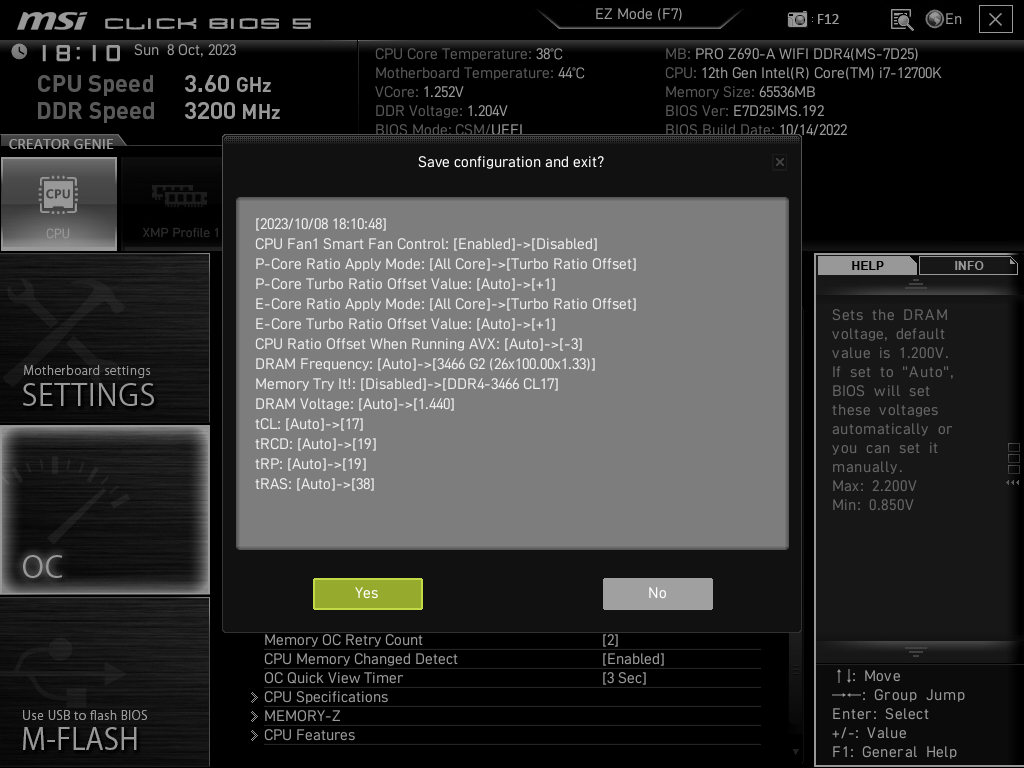The width and height of the screenshot is (1024, 768).
Task: Select the tRP: [Auto]->[19] line
Action: tap(310, 464)
